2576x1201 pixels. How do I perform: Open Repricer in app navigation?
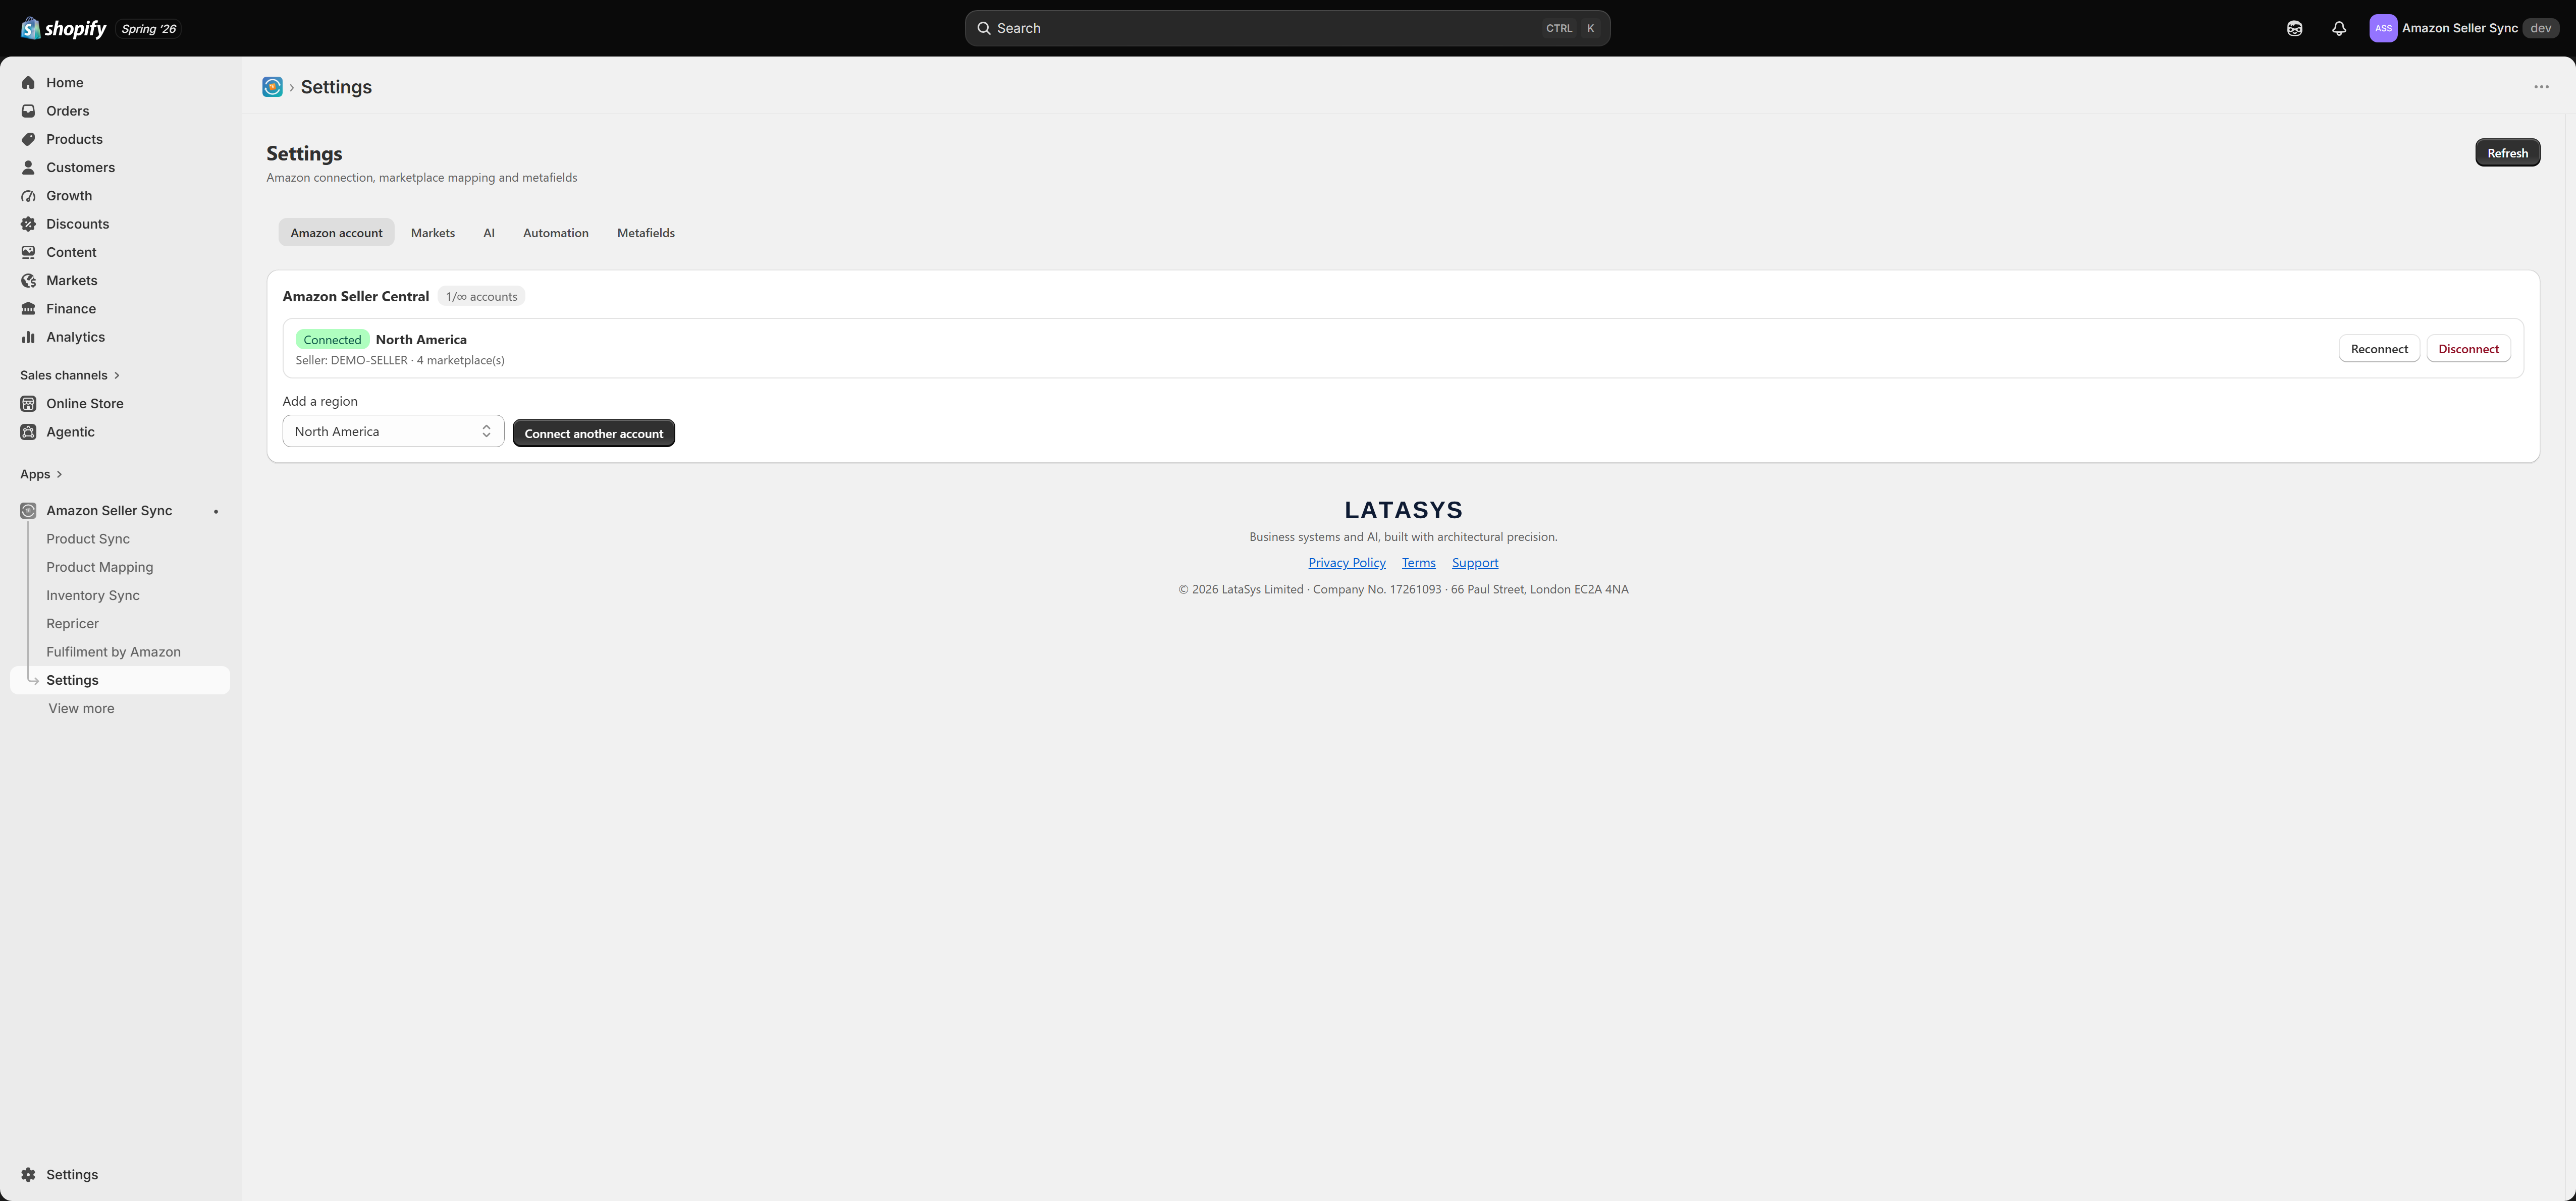click(73, 623)
